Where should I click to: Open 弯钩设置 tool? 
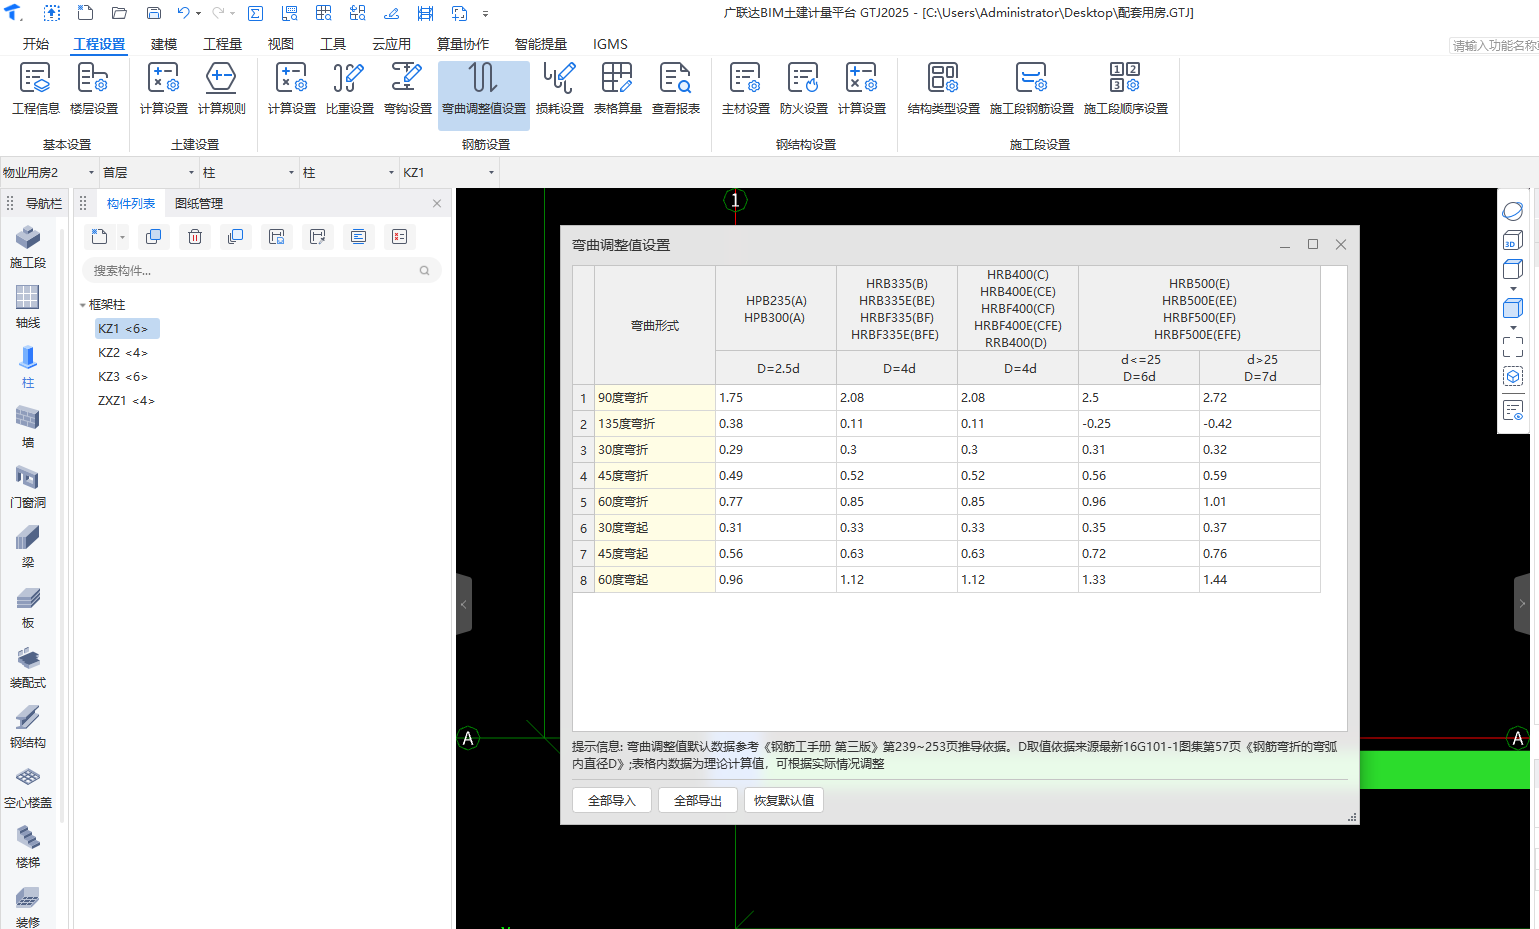point(407,89)
